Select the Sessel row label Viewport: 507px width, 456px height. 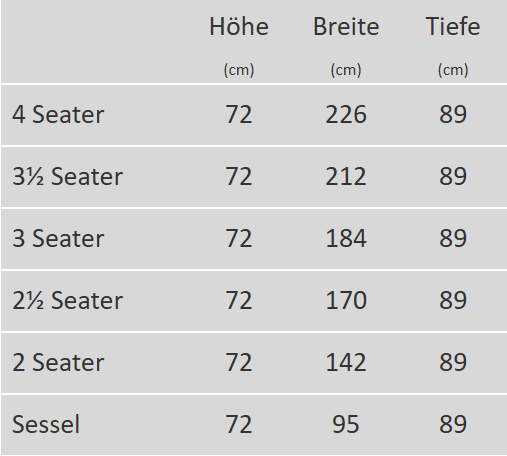[46, 424]
